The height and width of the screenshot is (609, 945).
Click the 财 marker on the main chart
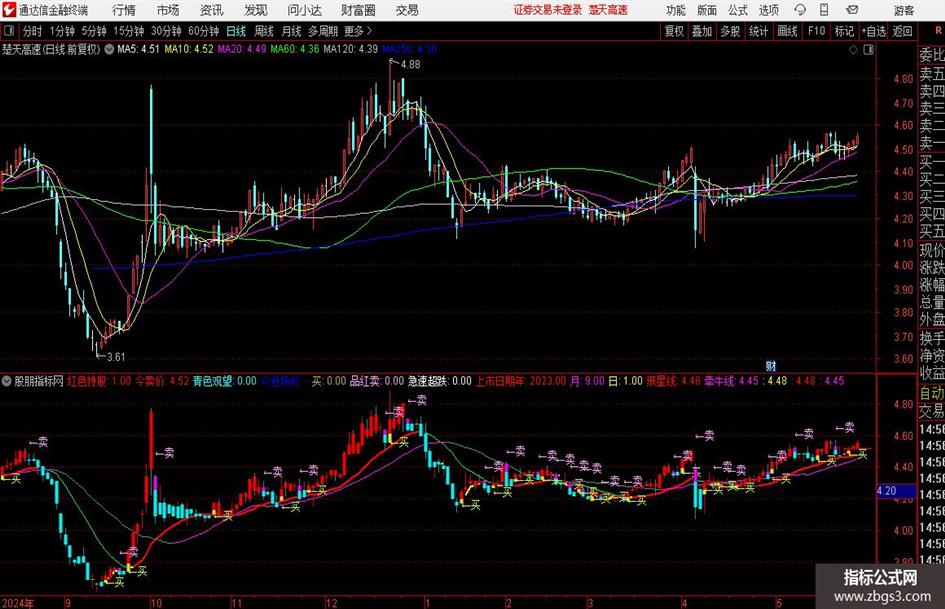click(770, 365)
